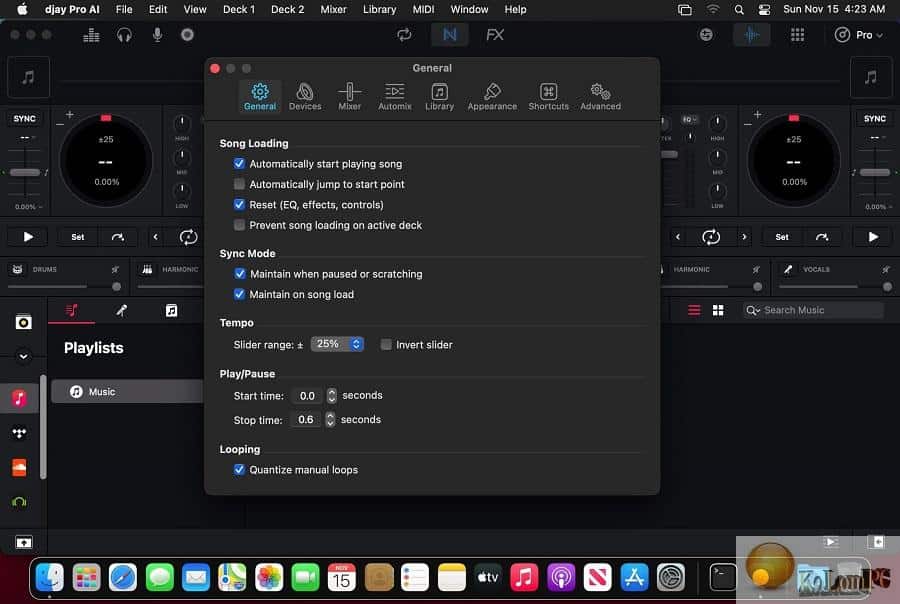Screen dimensions: 900x604
Task: Open the SoundCloud source in sidebar
Action: 19,467
